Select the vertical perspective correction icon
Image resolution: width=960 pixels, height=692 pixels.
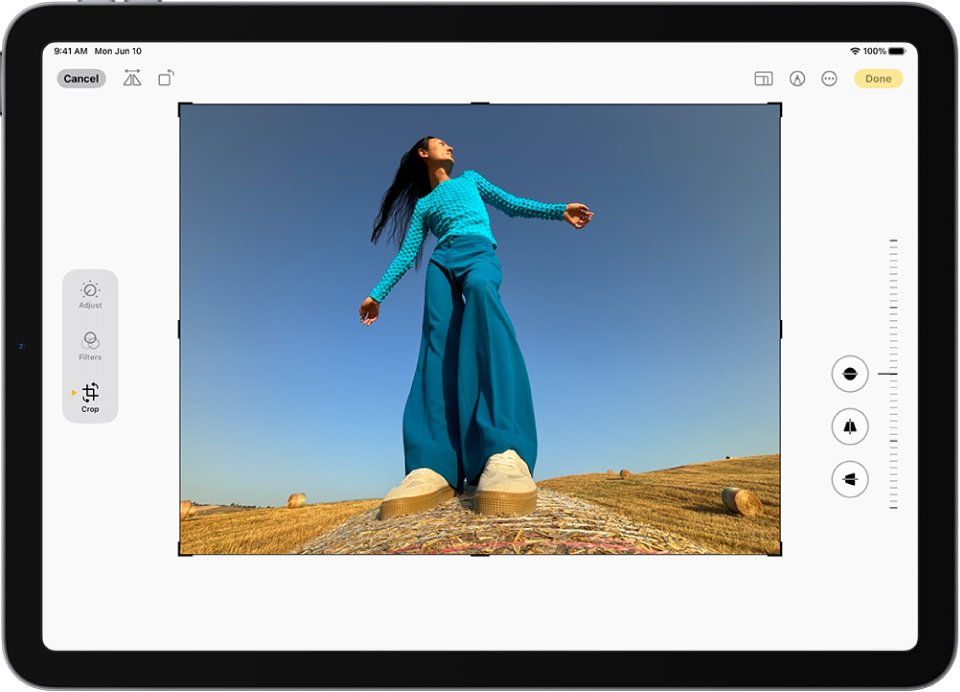[848, 426]
